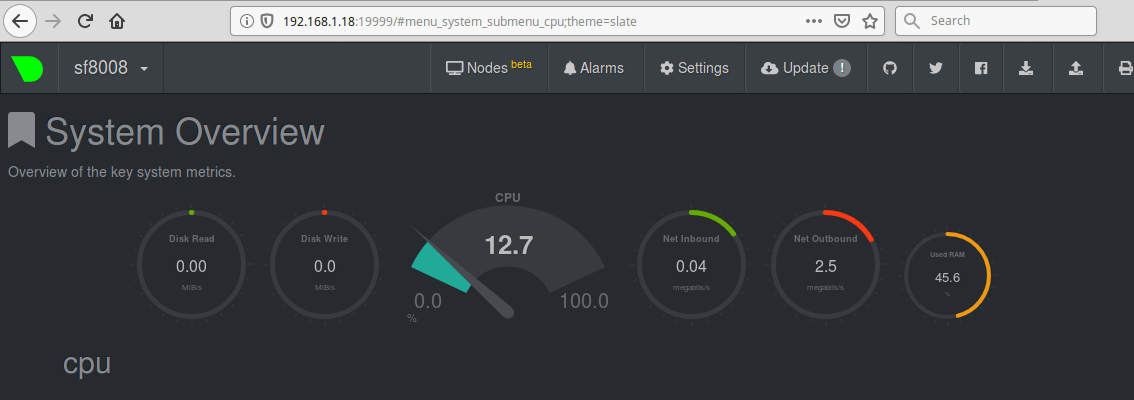Image resolution: width=1134 pixels, height=400 pixels.
Task: Open the Nodes beta menu
Action: point(488,69)
